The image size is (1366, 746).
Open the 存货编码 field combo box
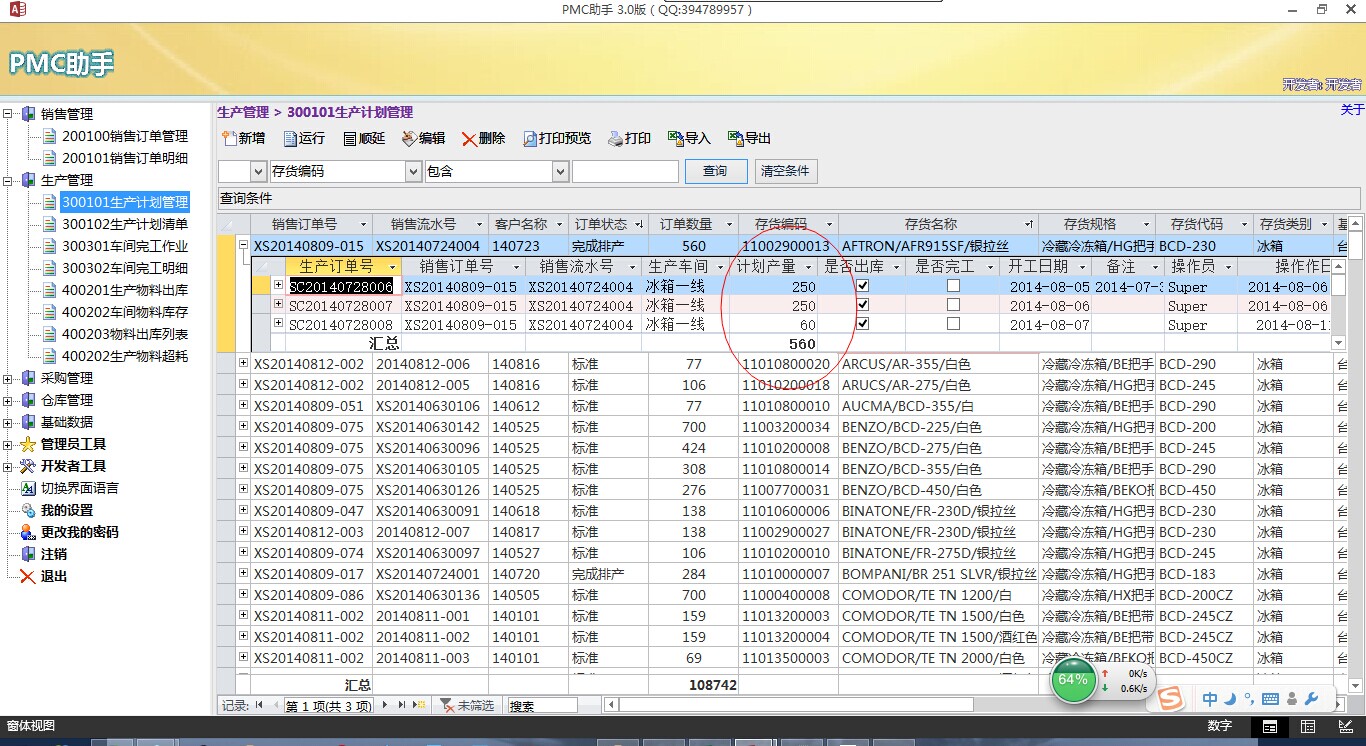(x=413, y=172)
